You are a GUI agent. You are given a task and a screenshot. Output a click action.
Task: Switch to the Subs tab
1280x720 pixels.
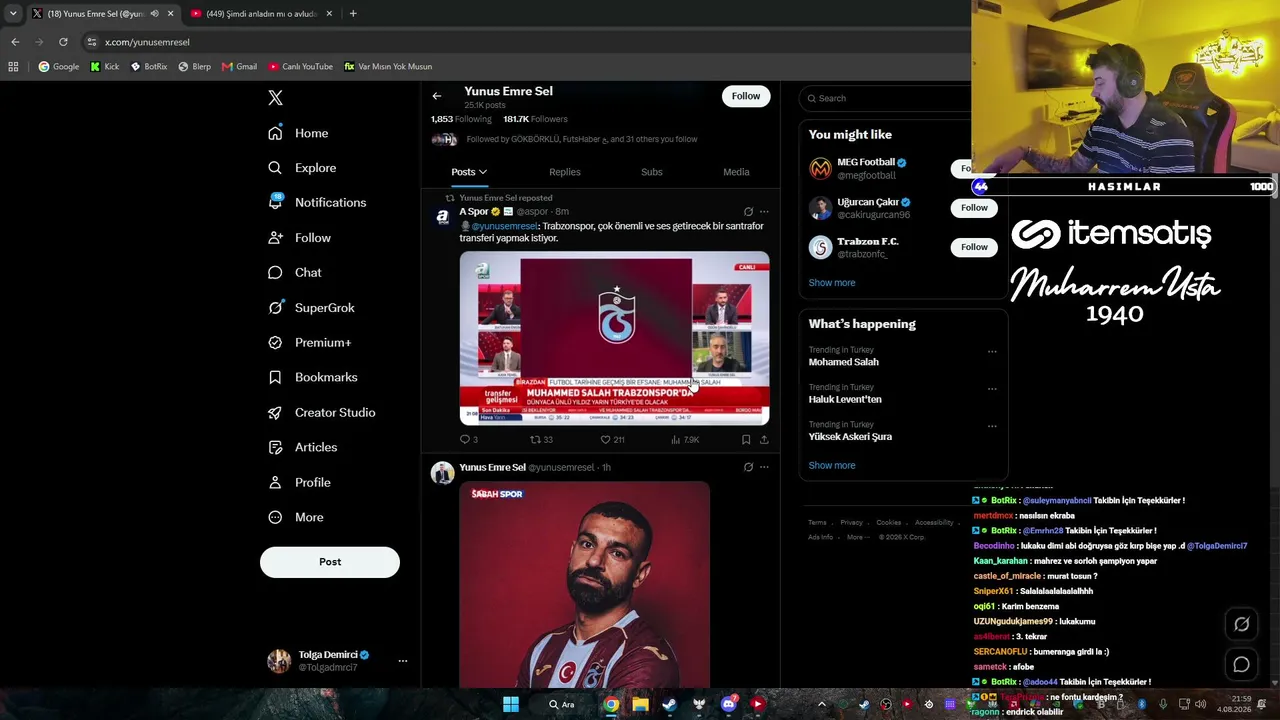(652, 172)
